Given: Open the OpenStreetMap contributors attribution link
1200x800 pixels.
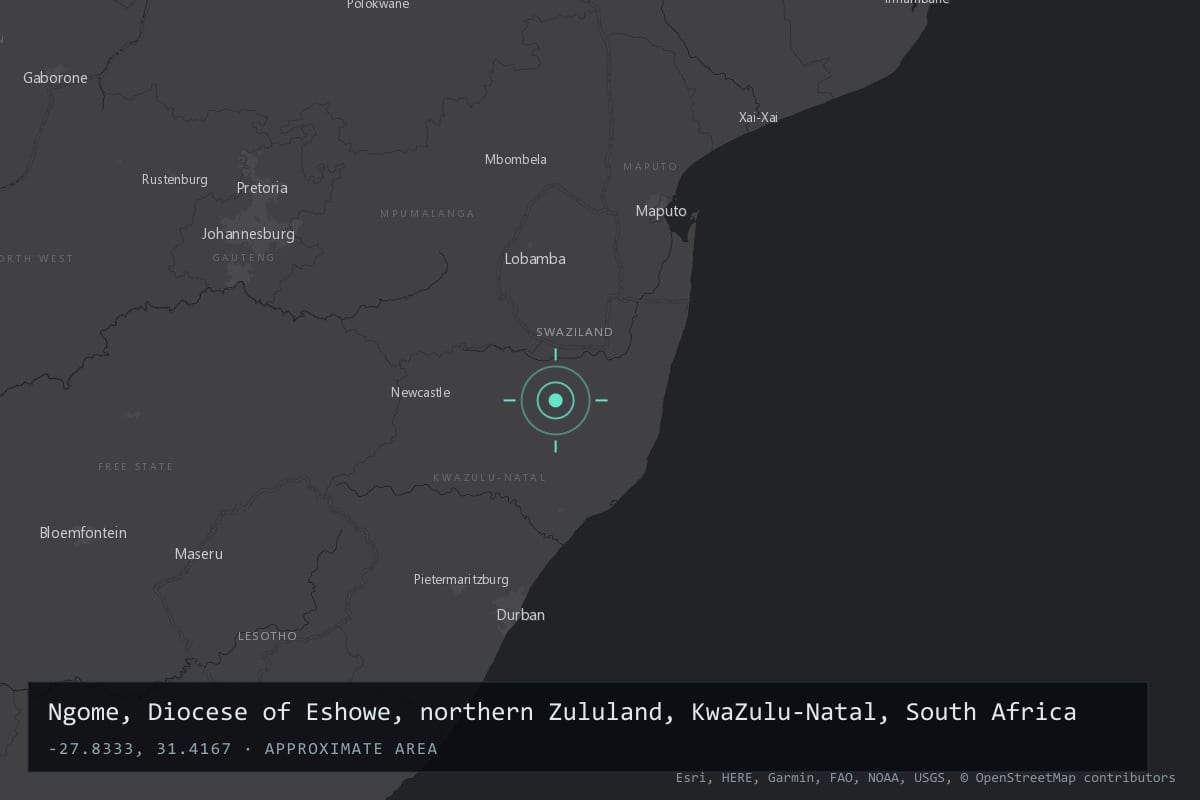Looking at the screenshot, I should pyautogui.click(x=1067, y=778).
